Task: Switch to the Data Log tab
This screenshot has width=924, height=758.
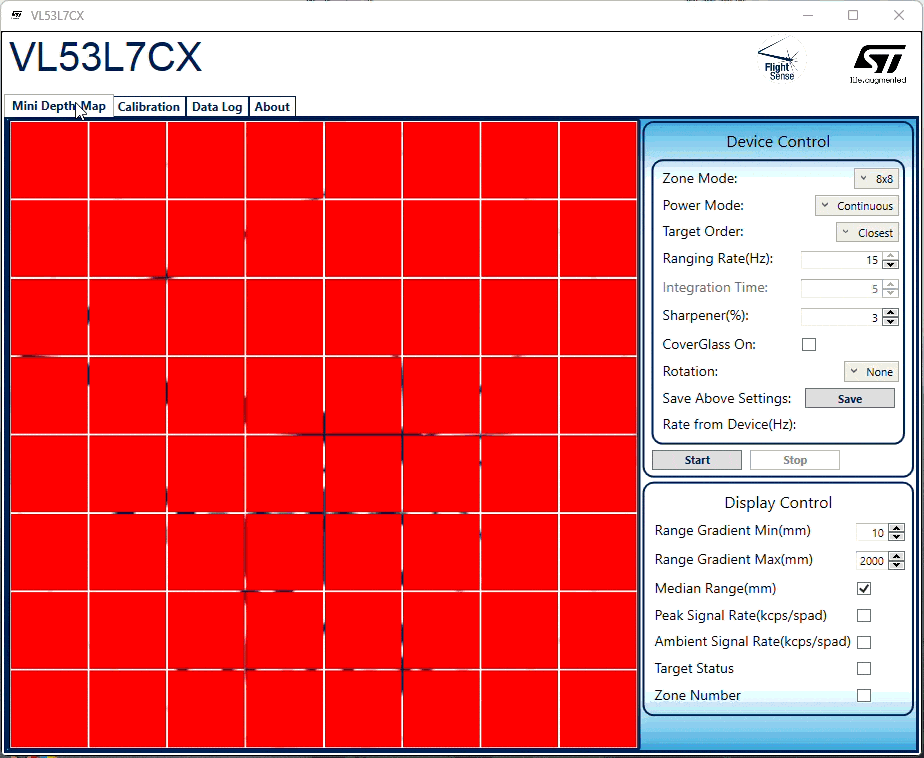Action: tap(217, 106)
